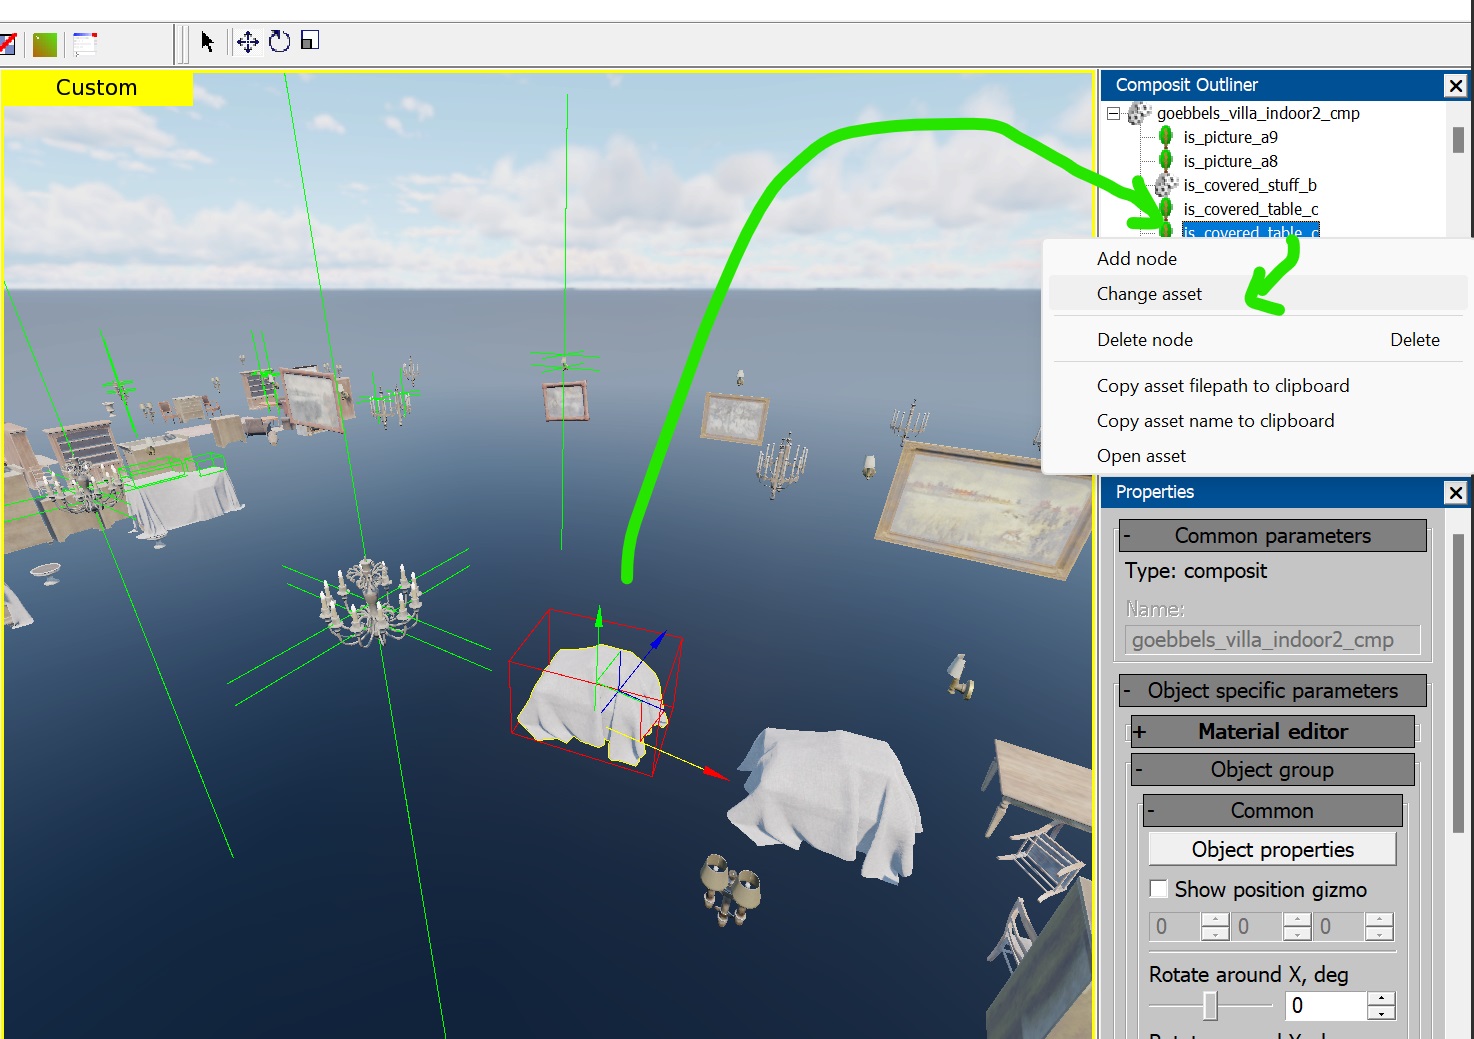The height and width of the screenshot is (1039, 1474).
Task: Collapse goebbels_villa_indoor2_cmp tree node
Action: click(1113, 114)
